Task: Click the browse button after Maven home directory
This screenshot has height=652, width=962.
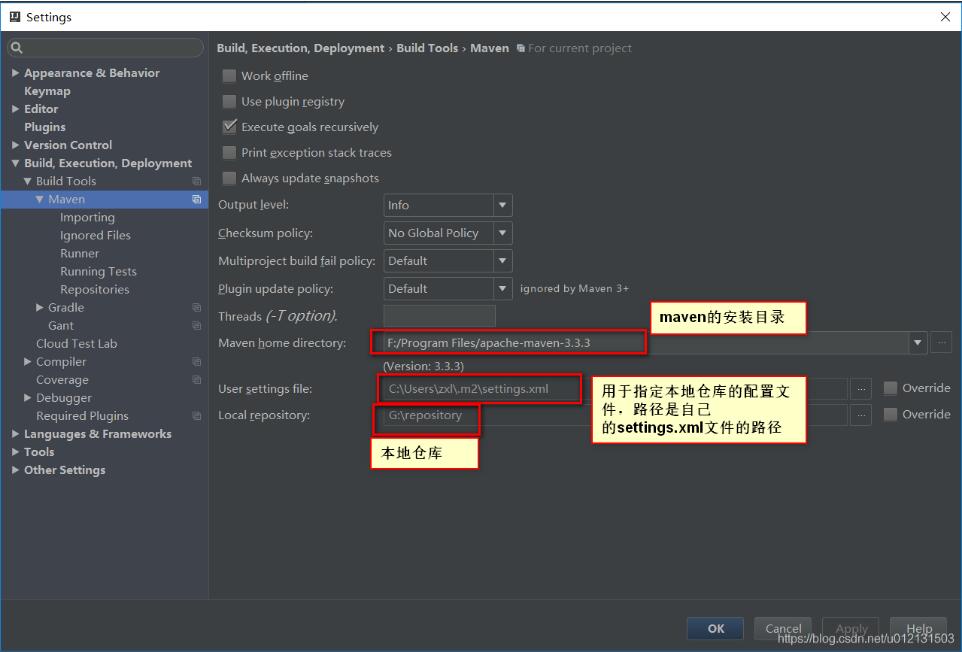Action: (940, 342)
